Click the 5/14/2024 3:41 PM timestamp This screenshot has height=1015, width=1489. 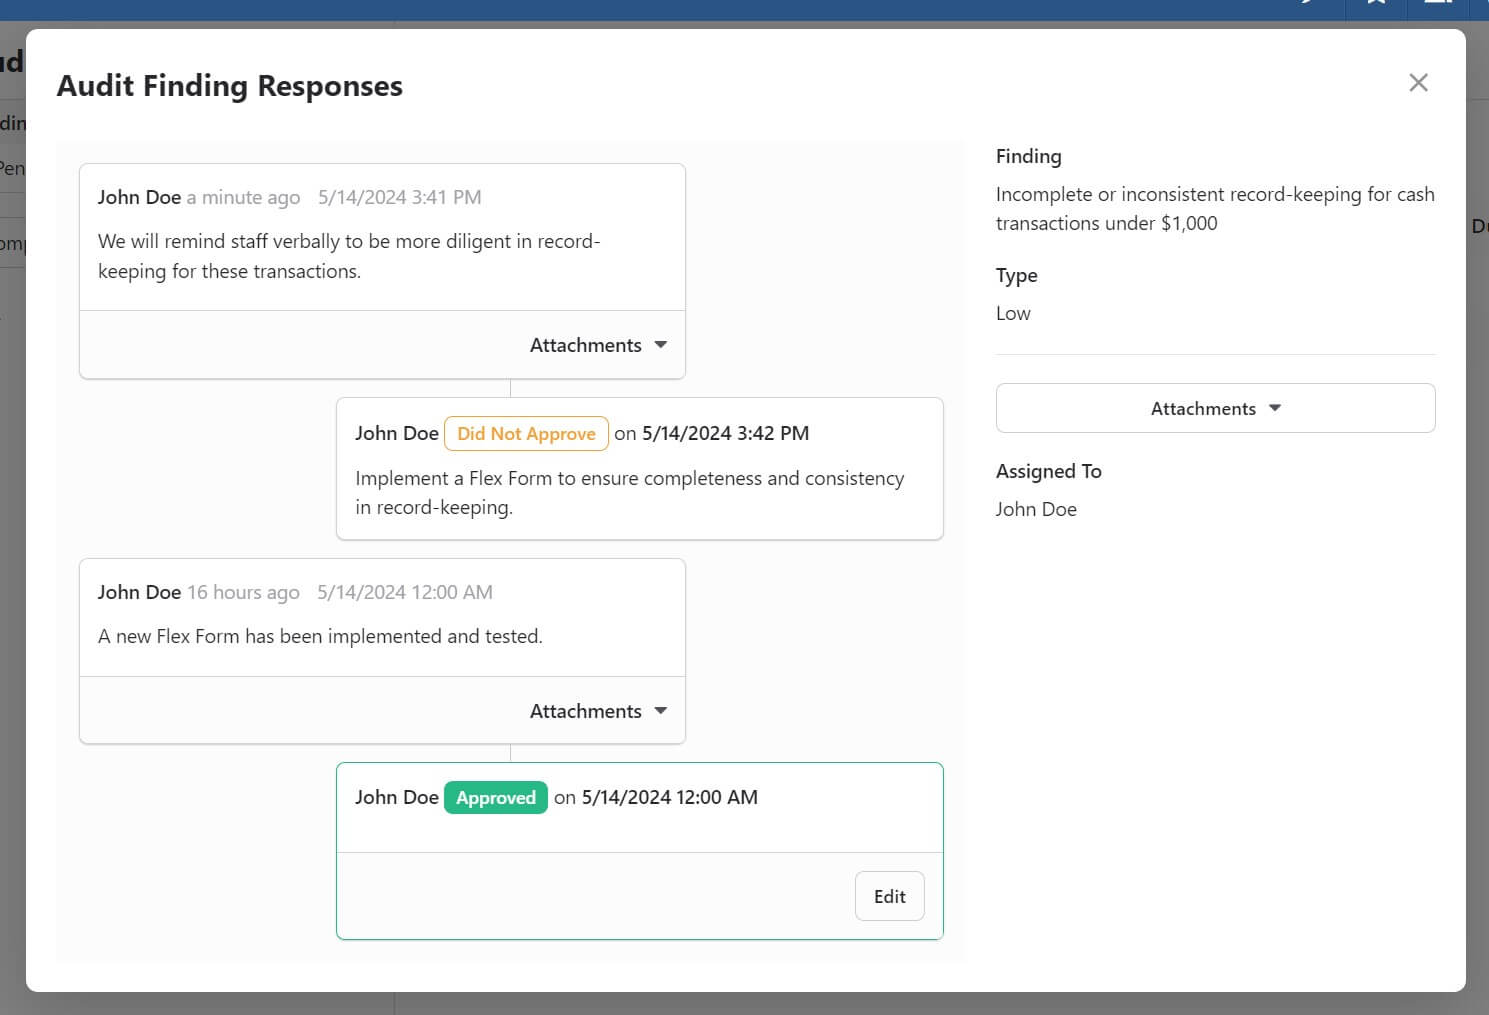click(x=399, y=197)
